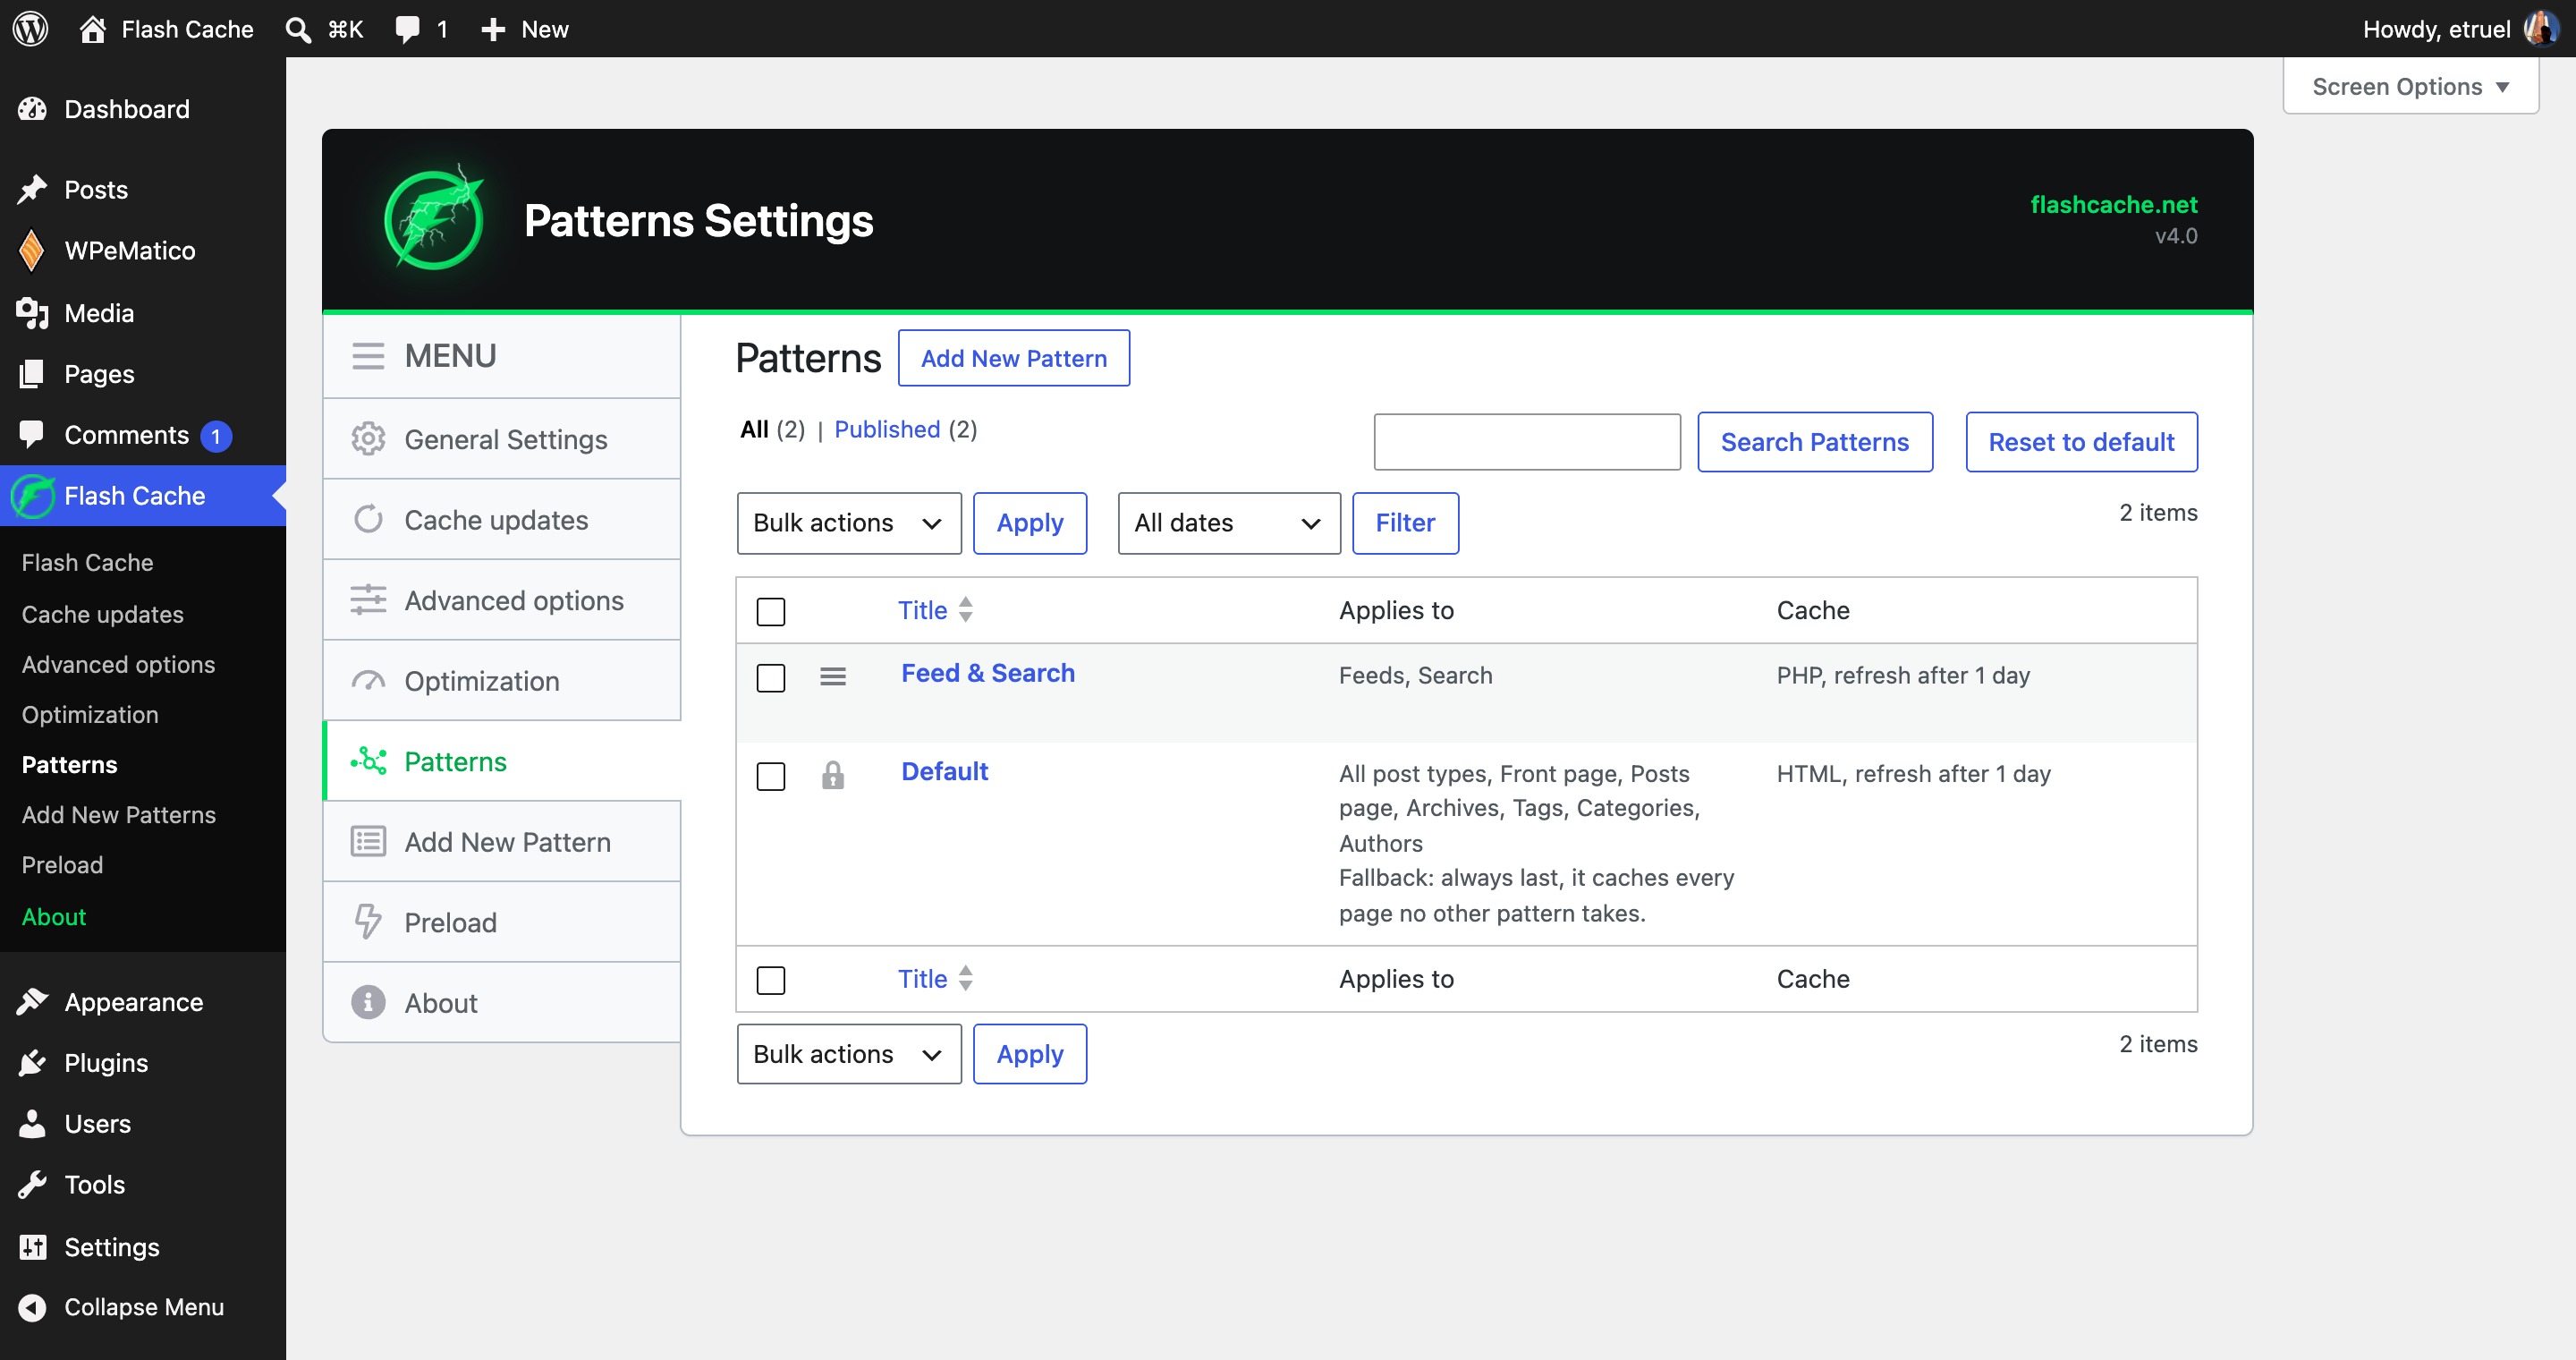2576x1360 pixels.
Task: Click the Patterns nodes icon
Action: coord(368,761)
